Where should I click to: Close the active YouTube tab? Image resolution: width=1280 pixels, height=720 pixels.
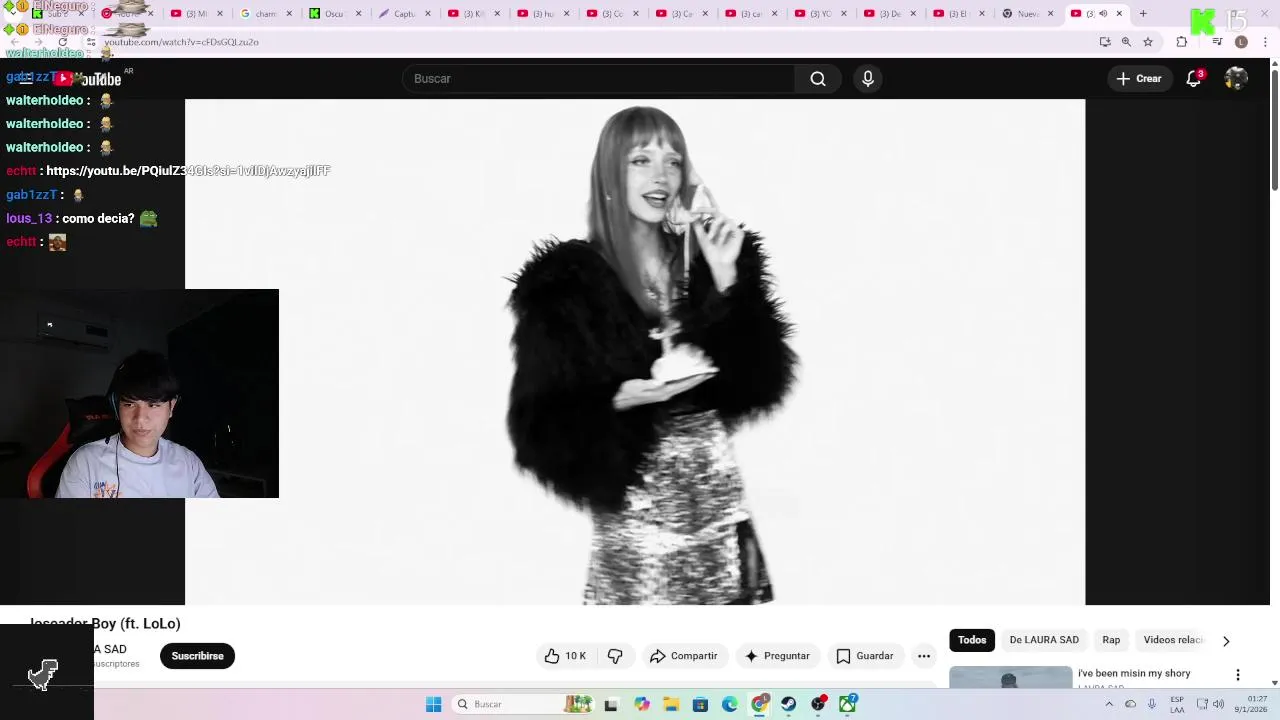(x=1119, y=14)
